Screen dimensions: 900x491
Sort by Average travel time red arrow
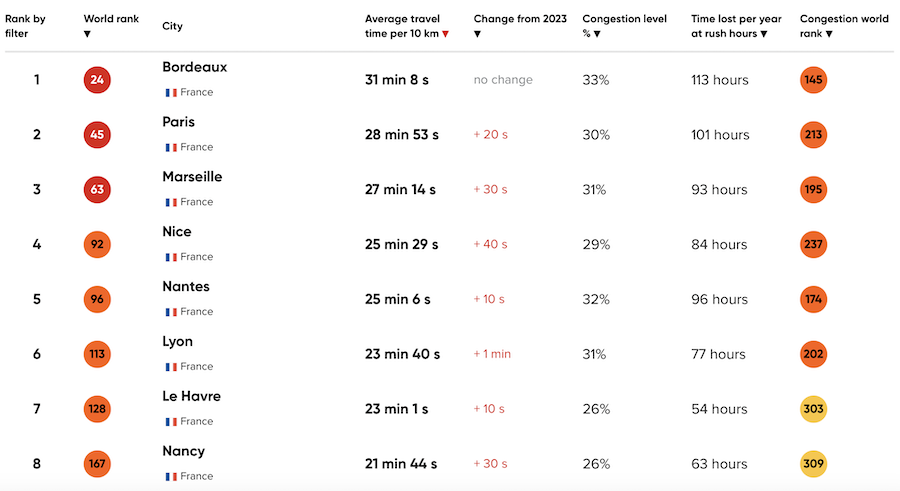point(445,34)
